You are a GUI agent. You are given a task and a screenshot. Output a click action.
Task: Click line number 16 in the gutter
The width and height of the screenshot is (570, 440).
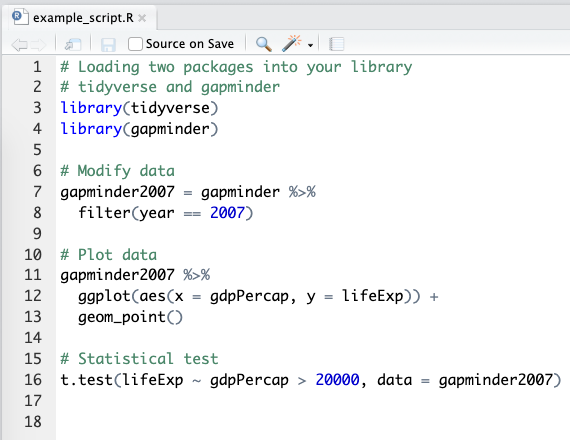33,380
